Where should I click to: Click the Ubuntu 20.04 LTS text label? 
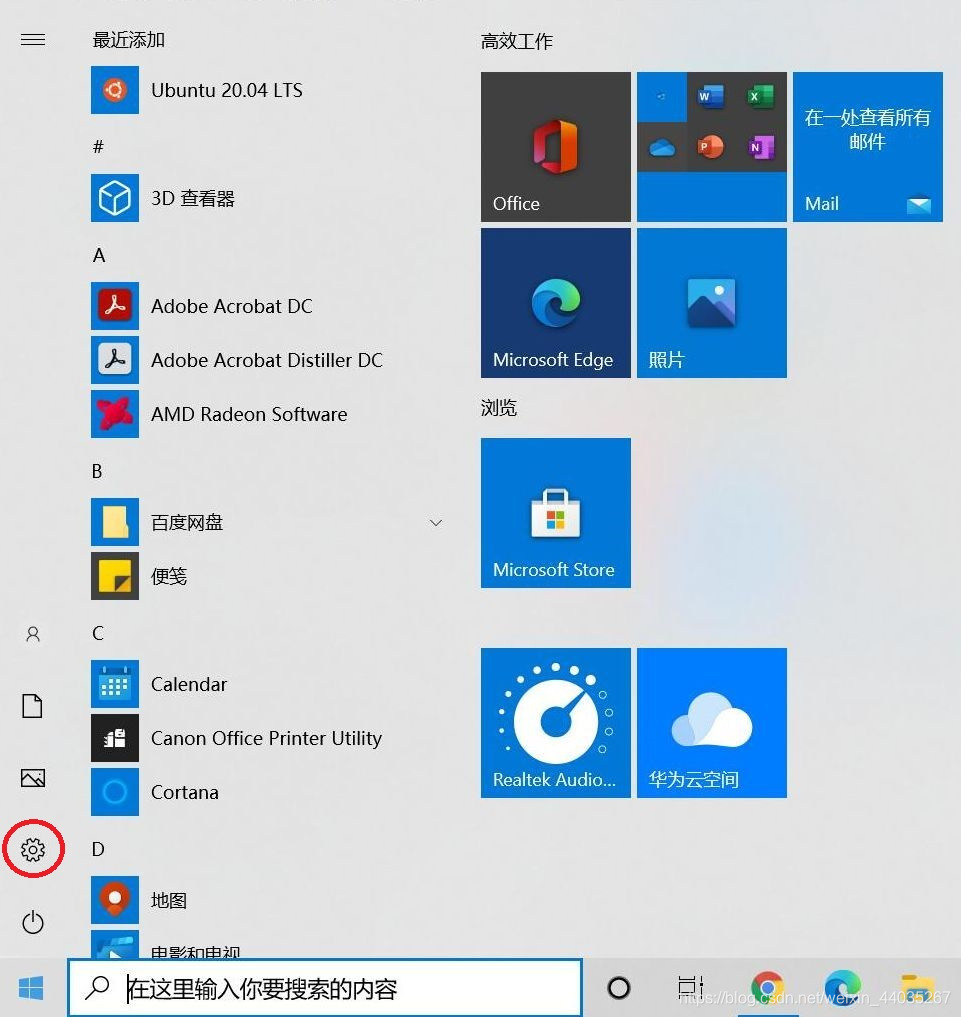(x=227, y=90)
